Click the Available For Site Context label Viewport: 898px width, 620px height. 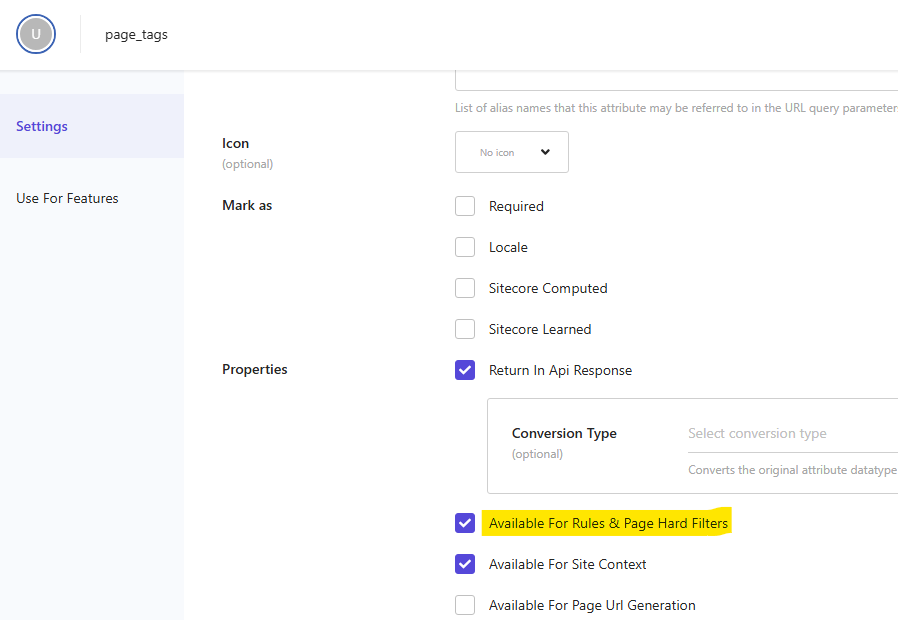(x=568, y=564)
